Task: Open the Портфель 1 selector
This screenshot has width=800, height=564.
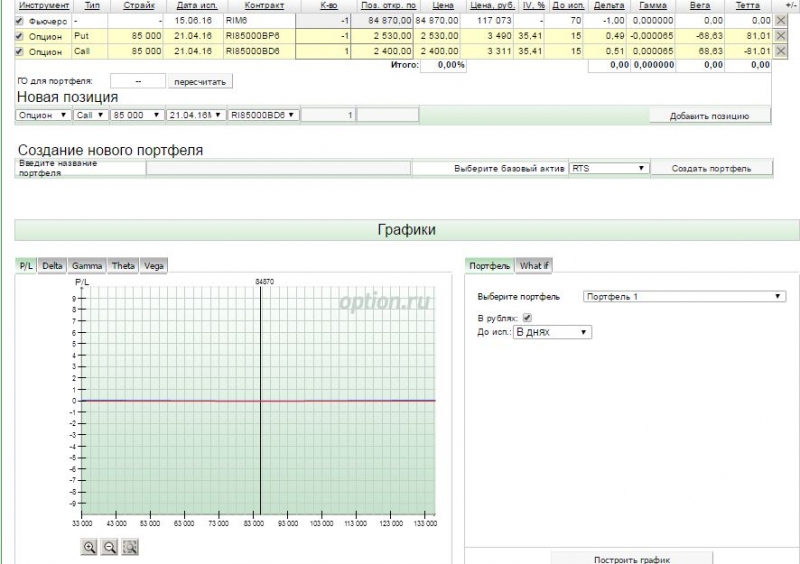Action: pos(684,296)
